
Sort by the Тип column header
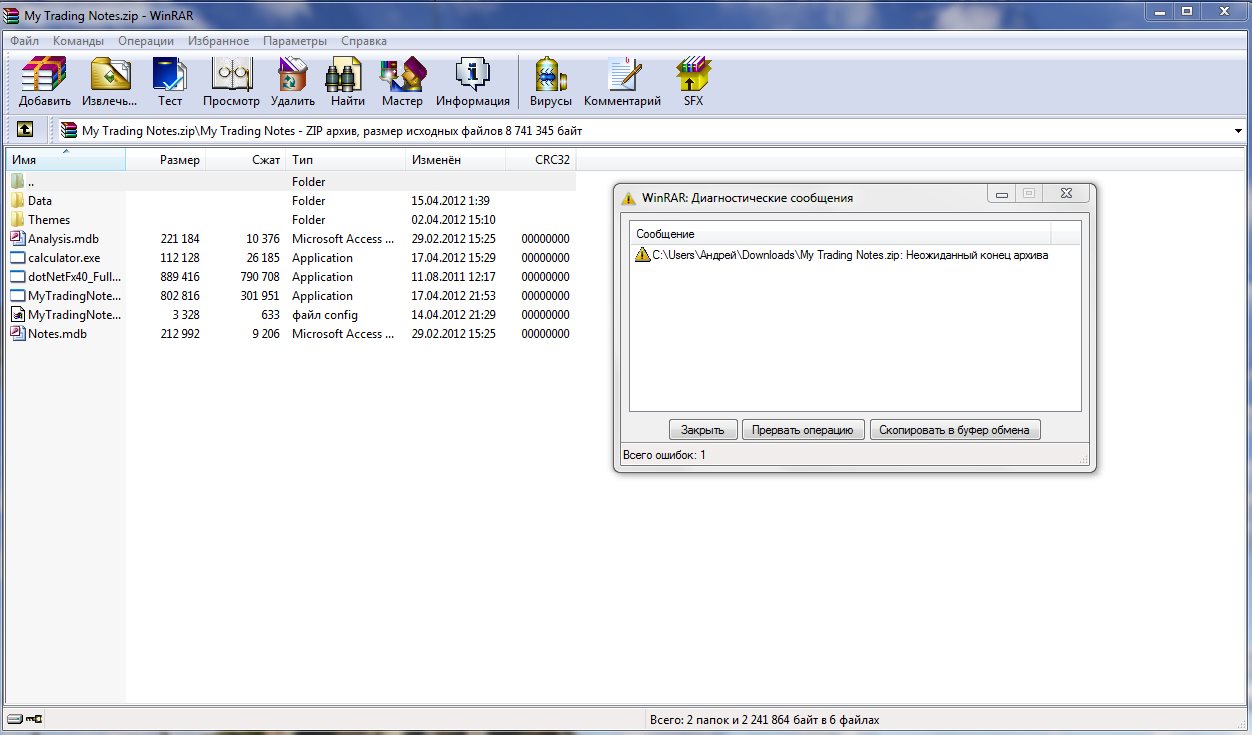click(346, 160)
